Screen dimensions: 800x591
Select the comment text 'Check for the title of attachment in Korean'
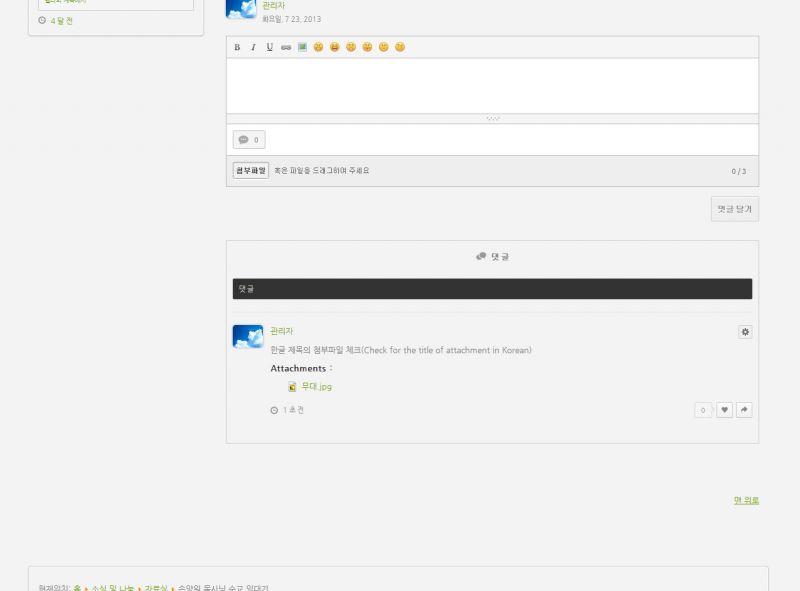click(x=446, y=350)
